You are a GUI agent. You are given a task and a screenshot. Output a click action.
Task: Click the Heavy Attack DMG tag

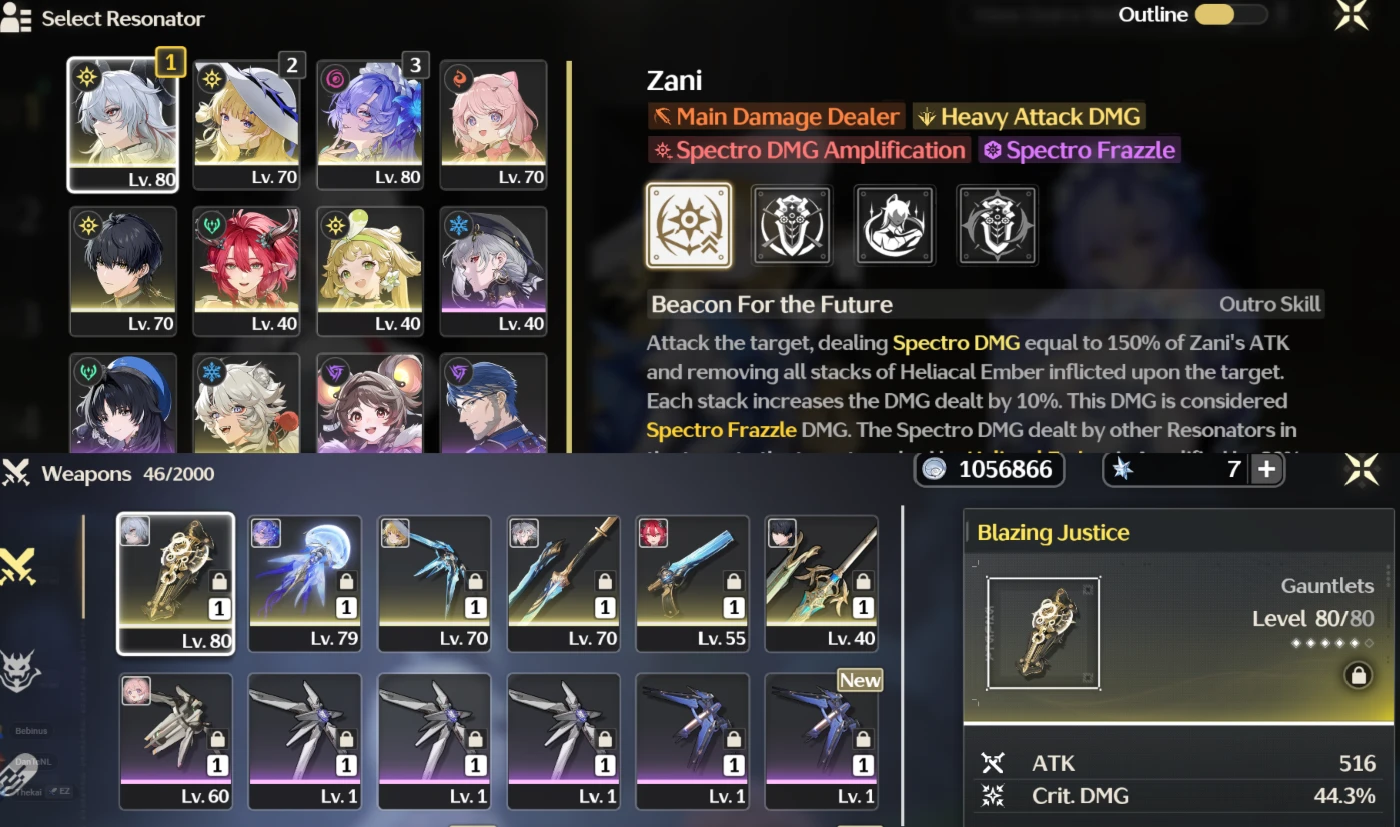1029,117
